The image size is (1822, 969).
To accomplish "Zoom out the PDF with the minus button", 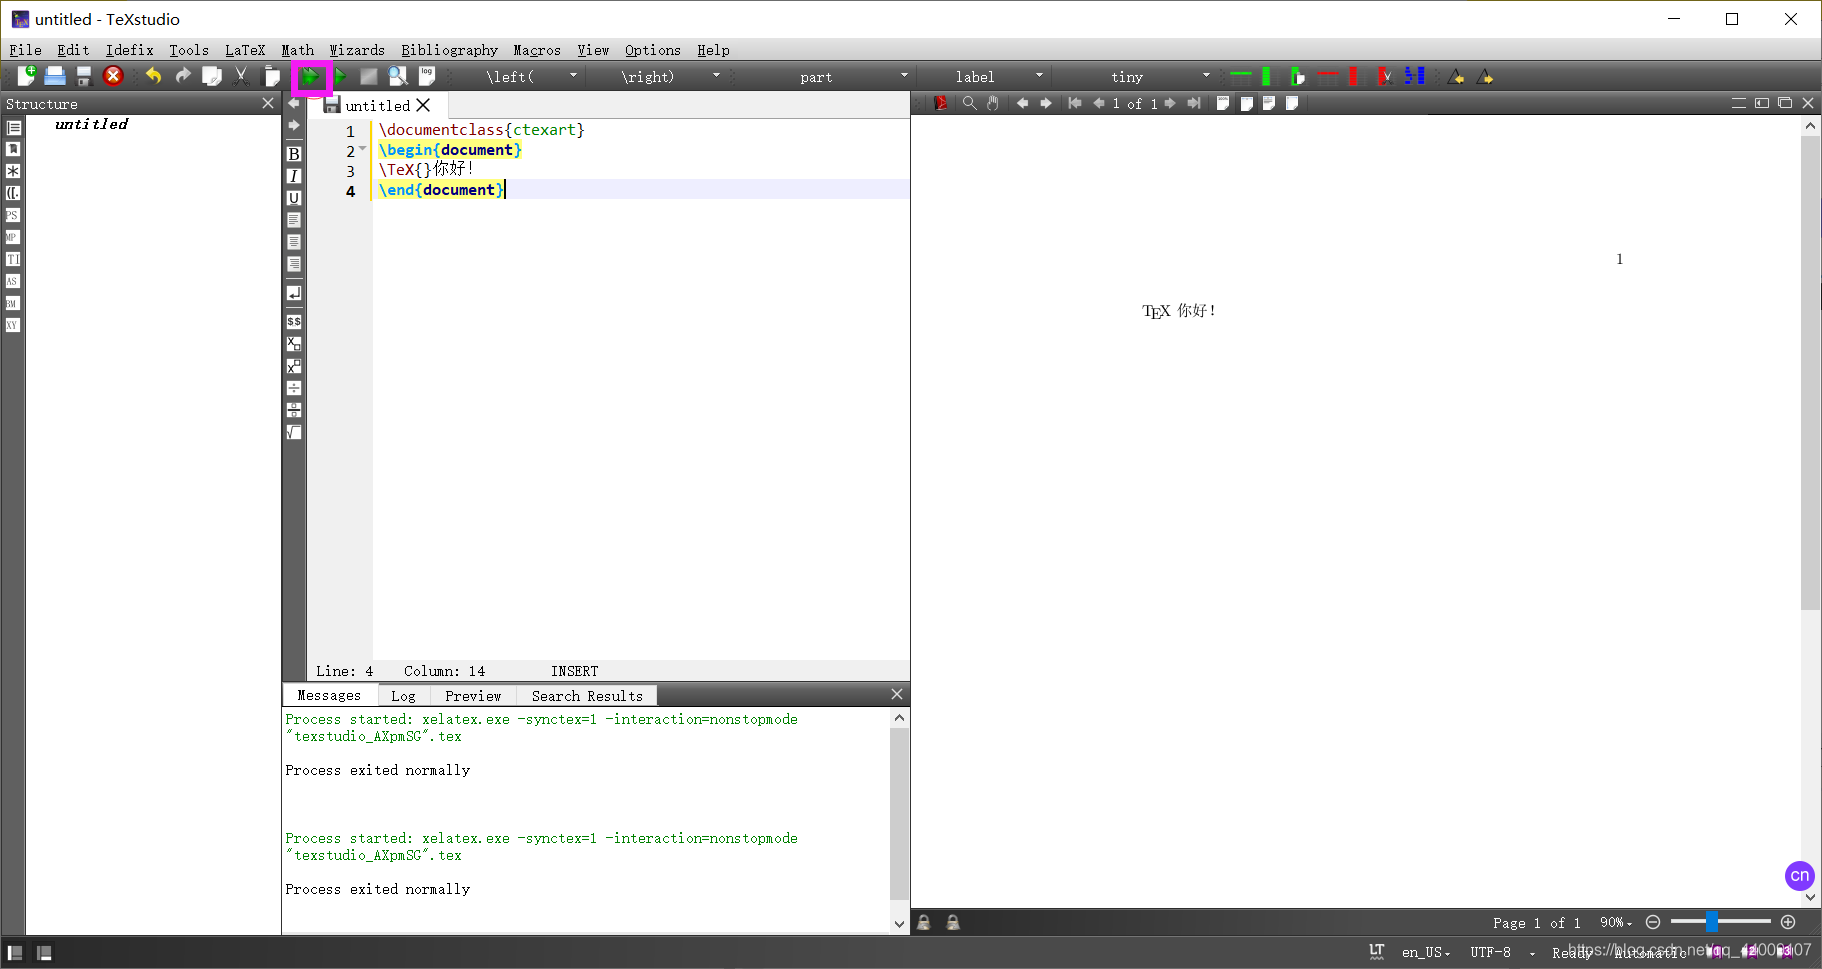I will [x=1653, y=922].
